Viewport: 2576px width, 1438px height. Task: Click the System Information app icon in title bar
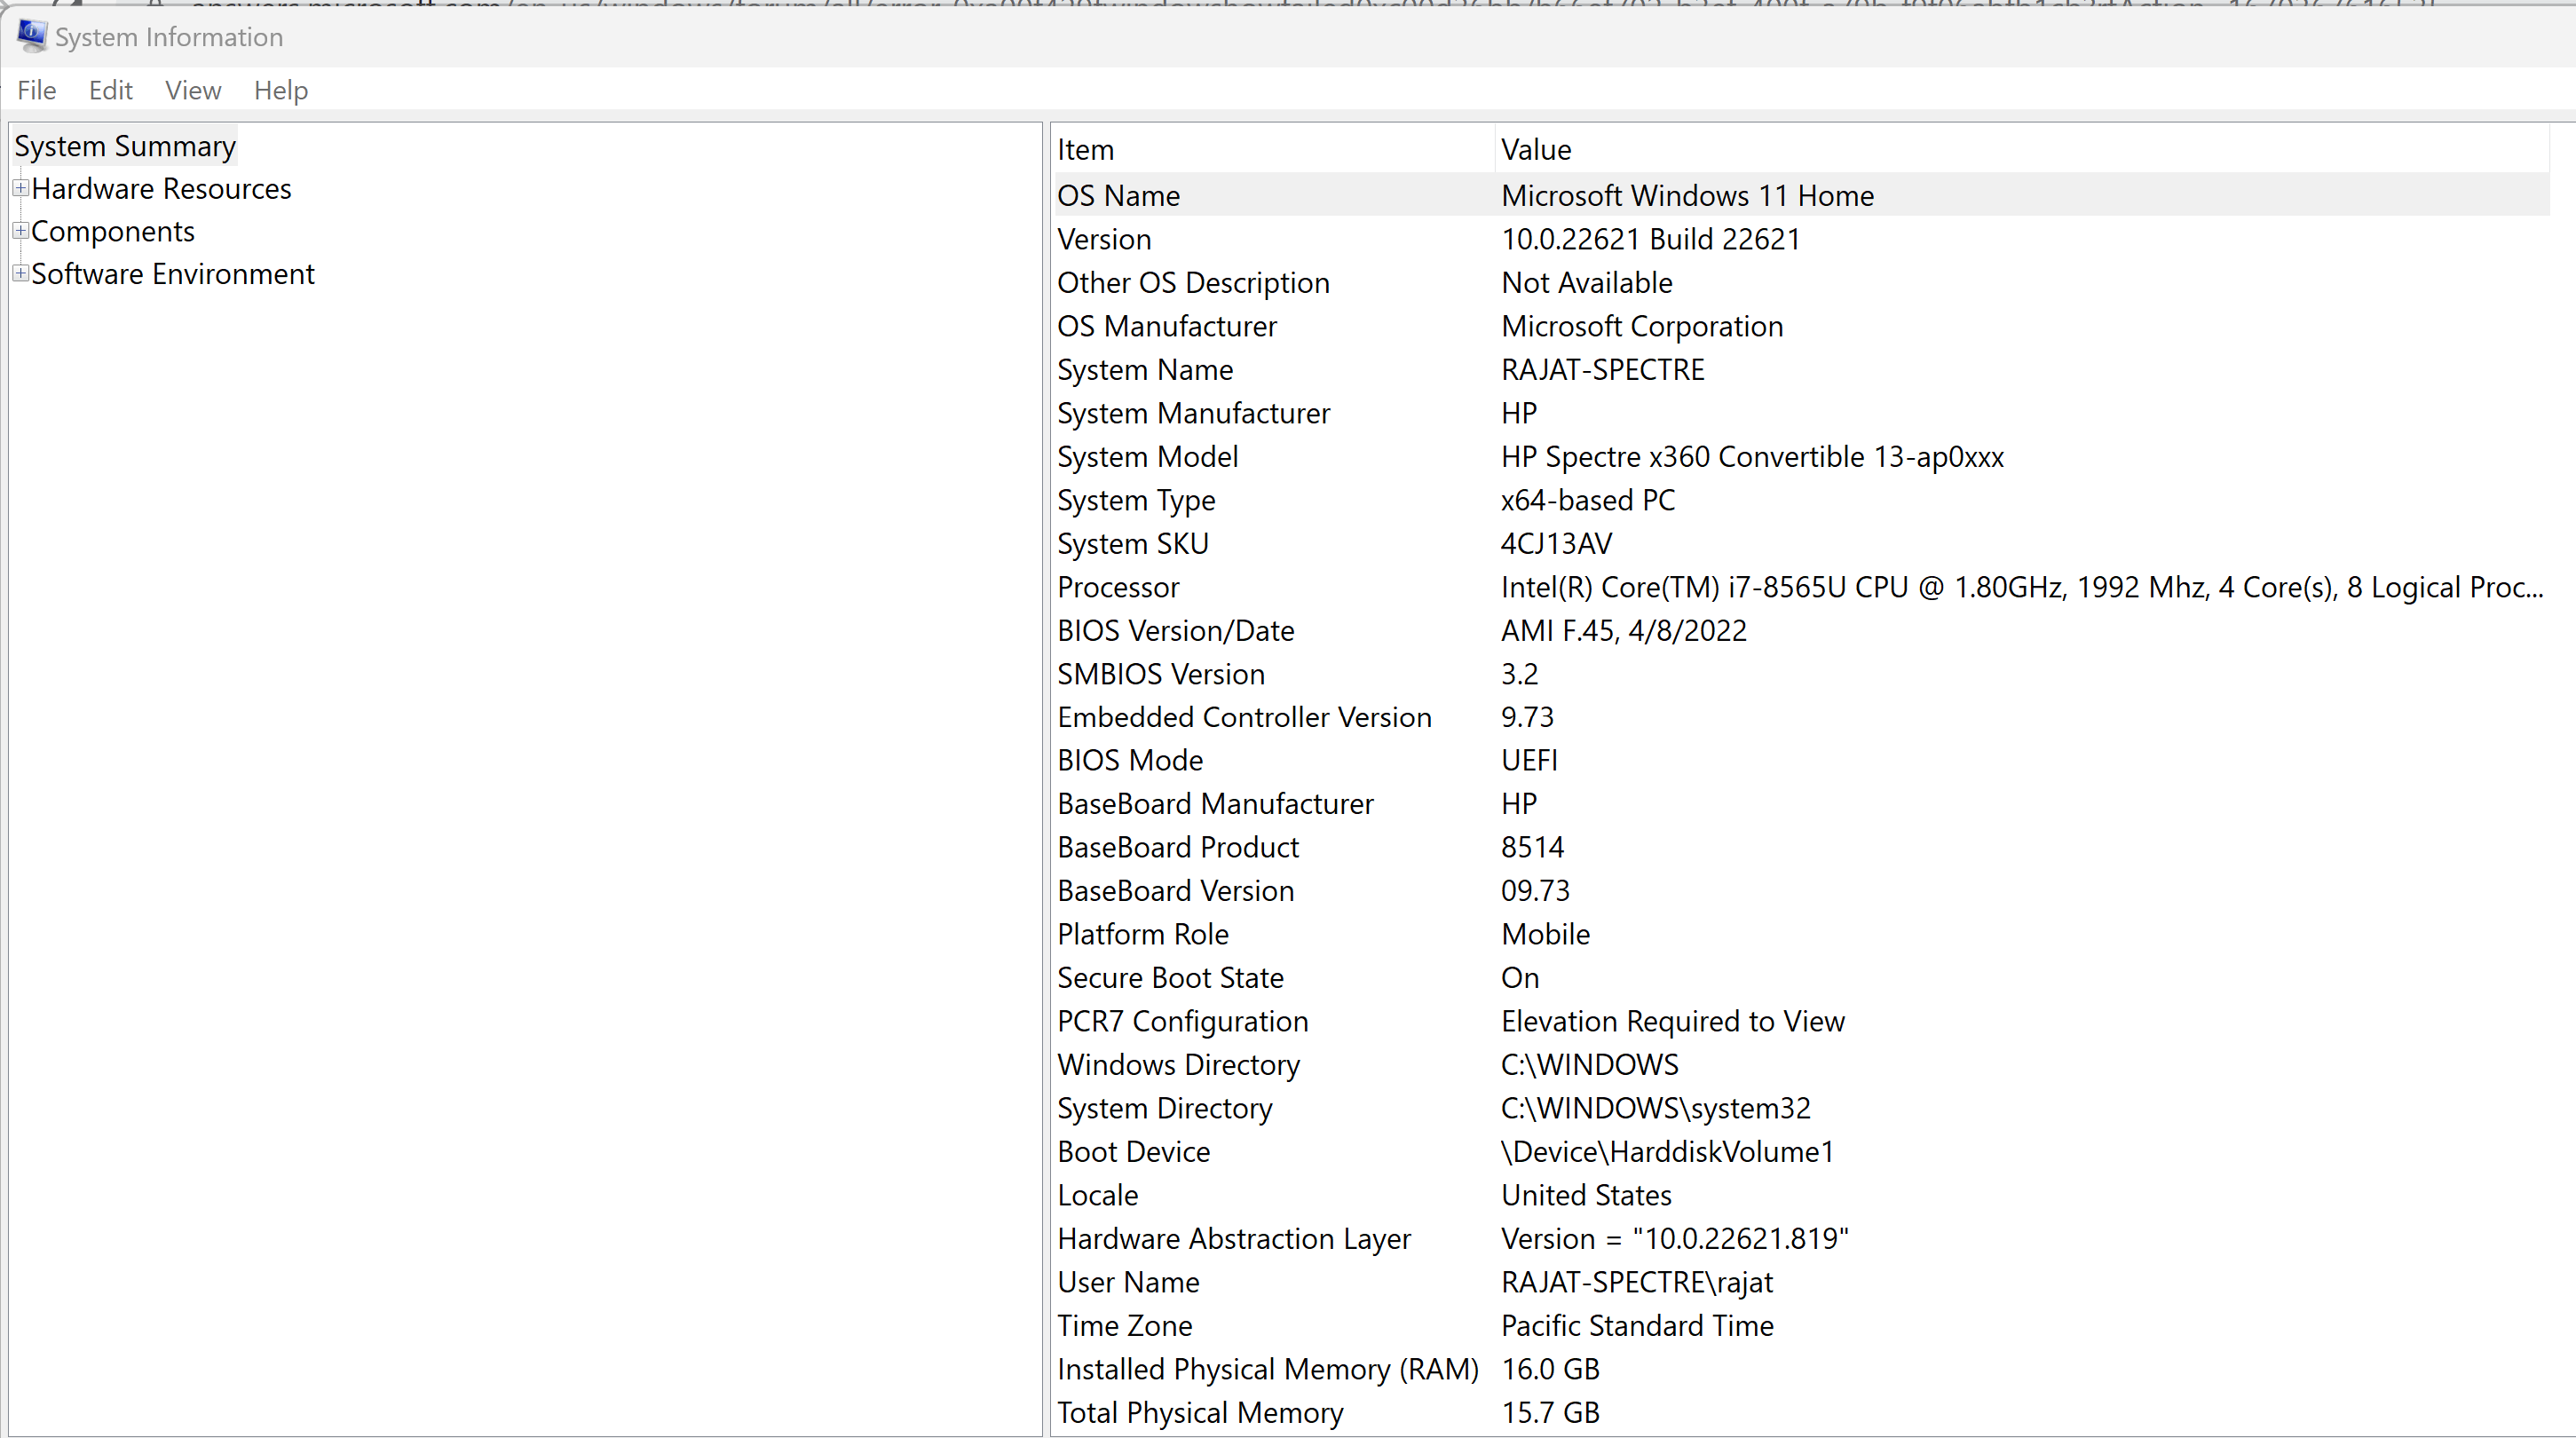[x=31, y=36]
